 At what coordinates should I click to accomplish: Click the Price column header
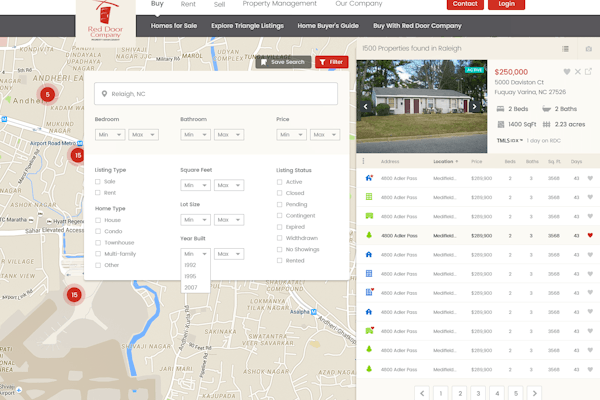476,162
